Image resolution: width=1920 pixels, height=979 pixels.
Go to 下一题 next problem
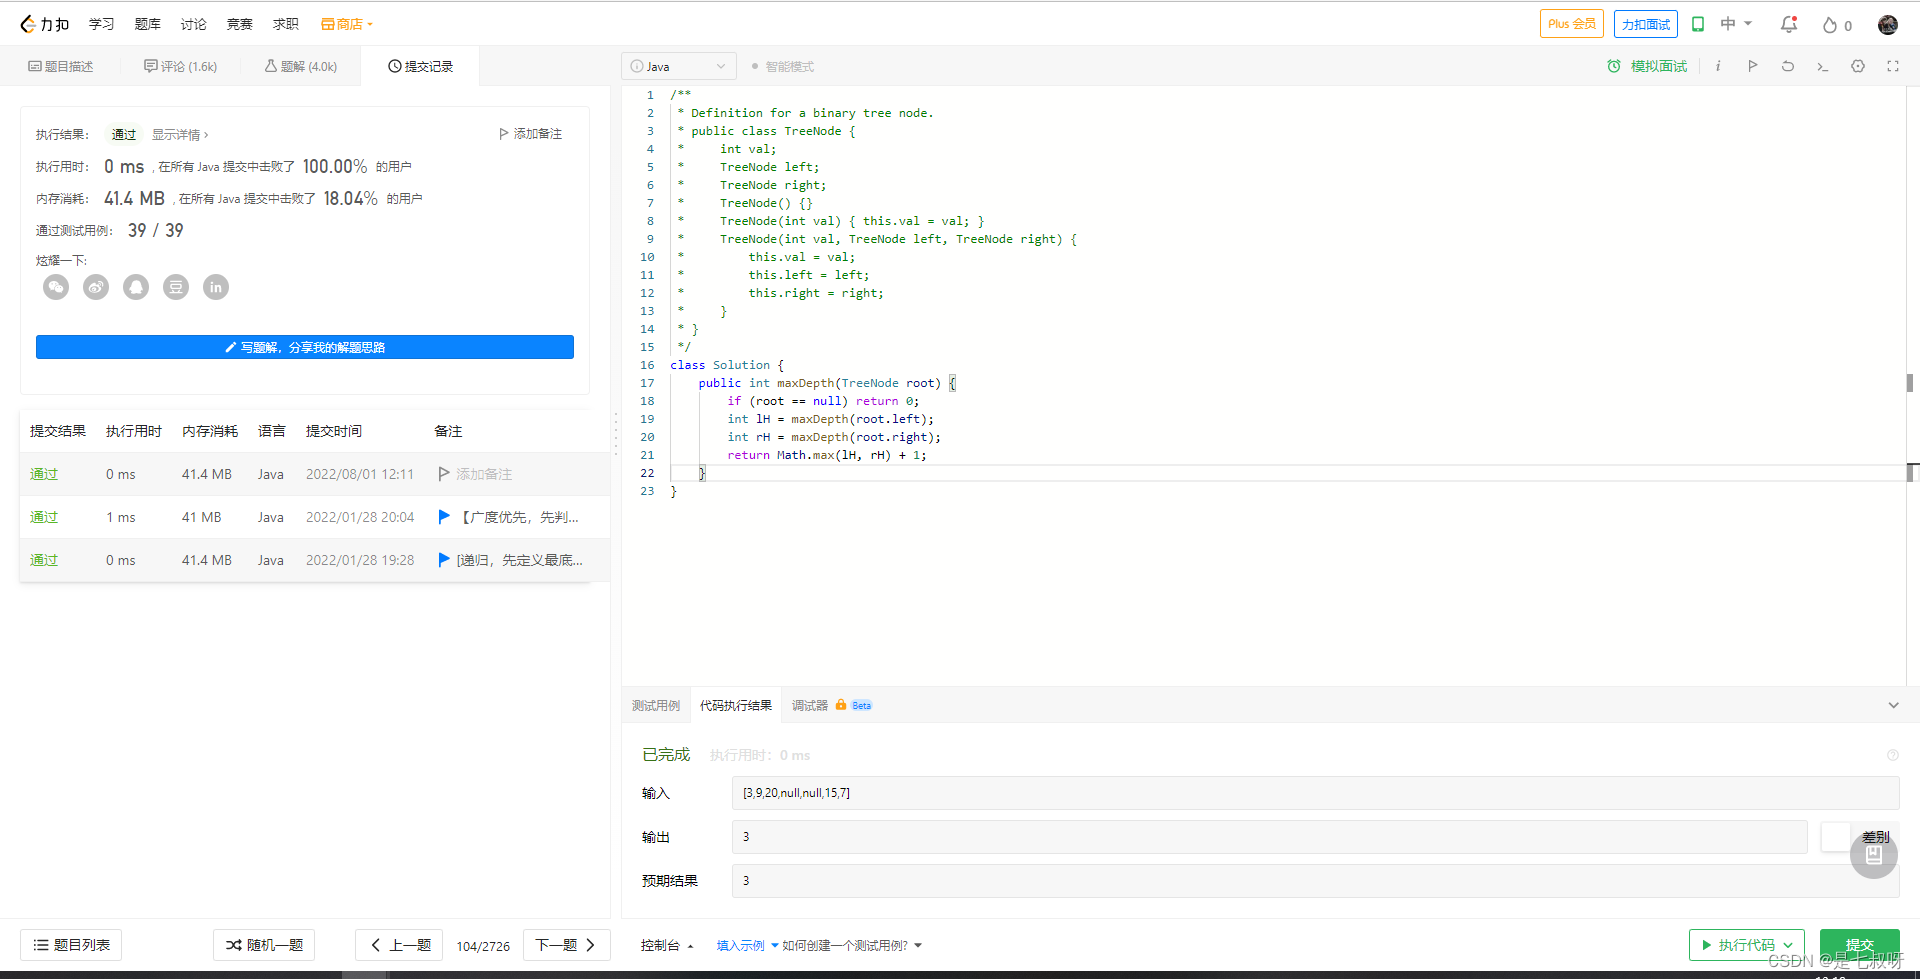567,945
